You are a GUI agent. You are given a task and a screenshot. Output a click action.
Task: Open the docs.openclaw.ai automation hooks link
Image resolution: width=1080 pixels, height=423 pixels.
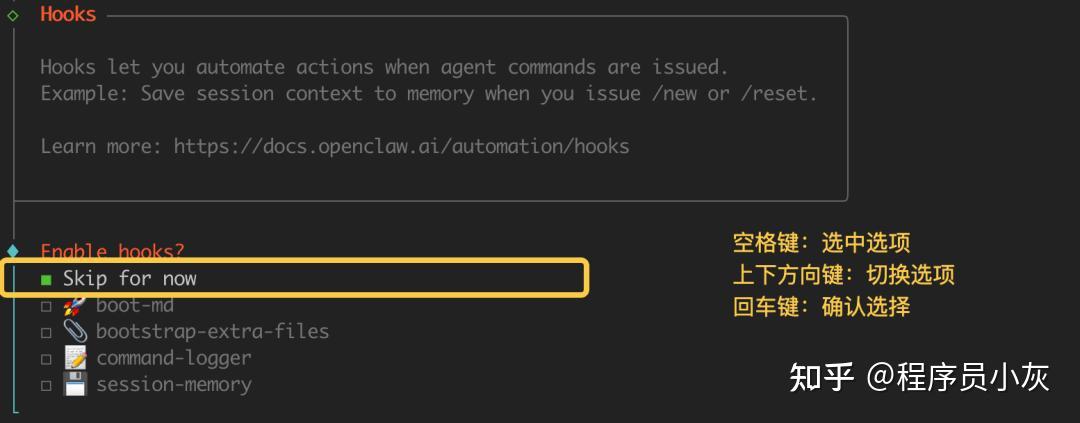pos(401,146)
